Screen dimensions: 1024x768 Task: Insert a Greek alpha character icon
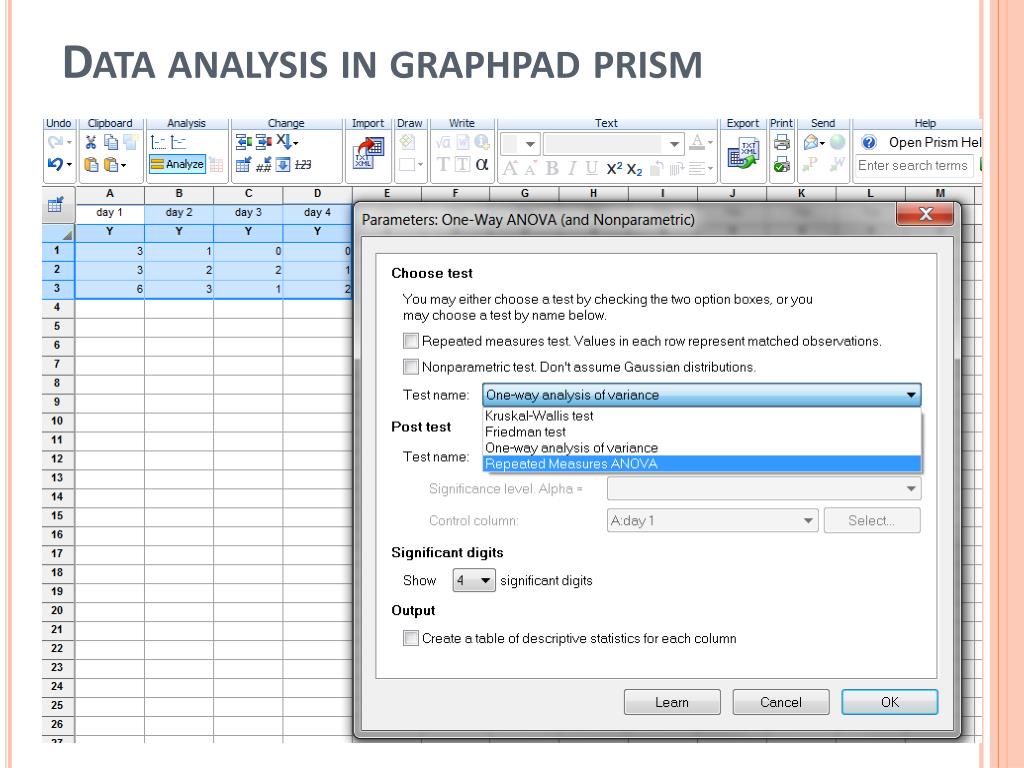tap(482, 165)
